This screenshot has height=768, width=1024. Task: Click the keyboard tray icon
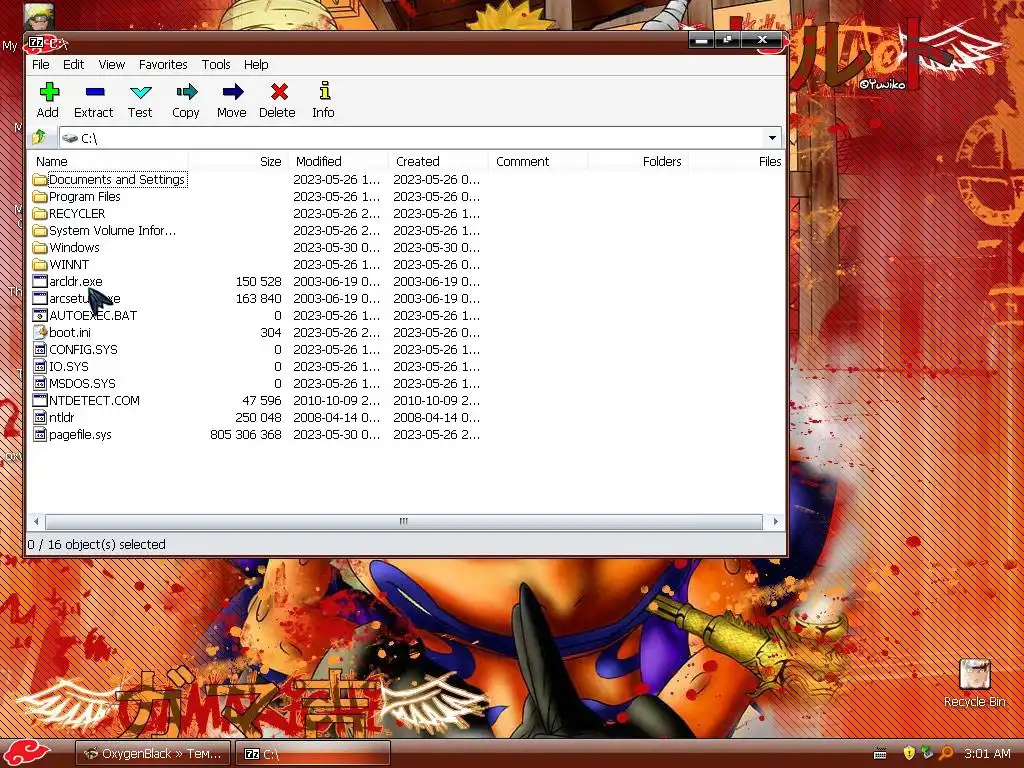pos(880,754)
